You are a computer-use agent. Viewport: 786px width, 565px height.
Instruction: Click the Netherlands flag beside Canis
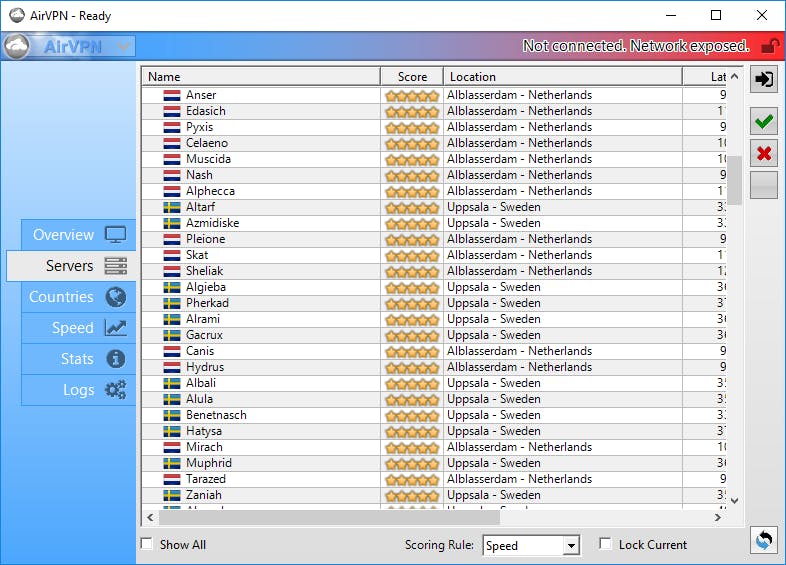point(172,351)
